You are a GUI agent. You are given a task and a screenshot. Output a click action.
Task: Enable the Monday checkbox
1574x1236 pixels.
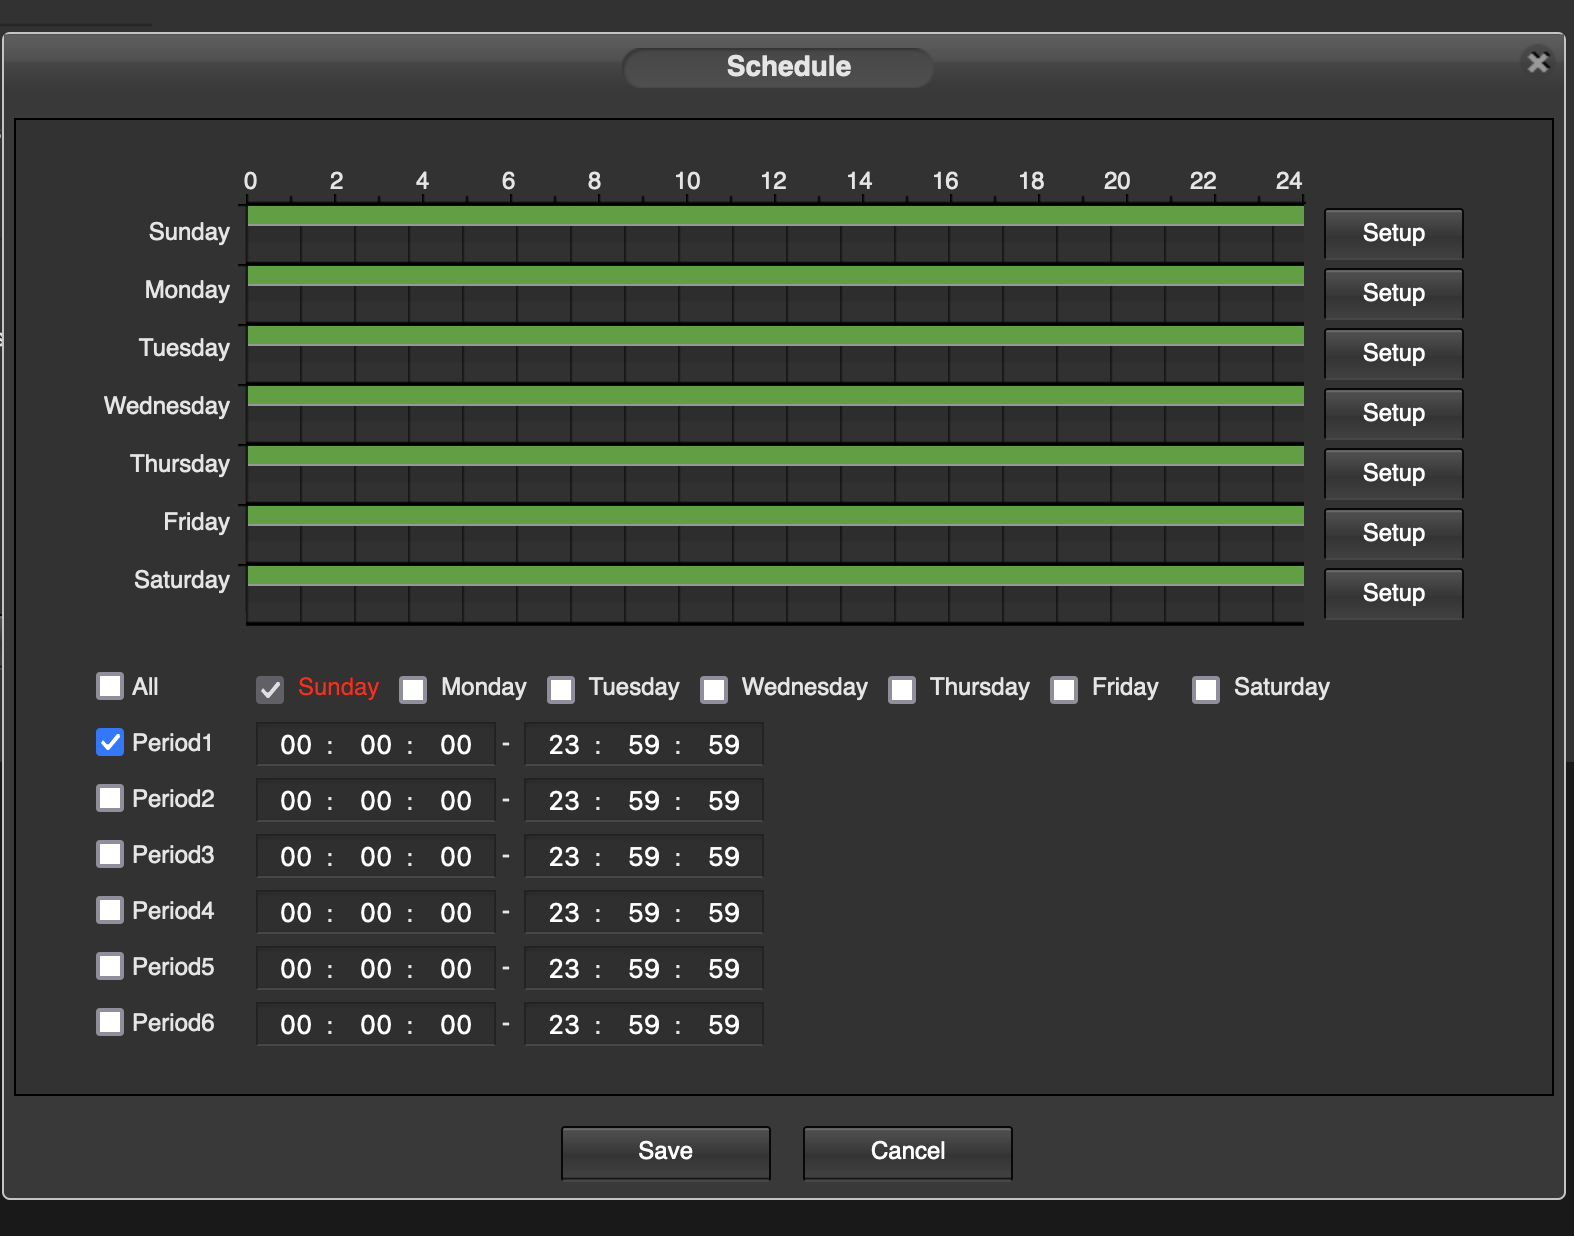point(413,689)
